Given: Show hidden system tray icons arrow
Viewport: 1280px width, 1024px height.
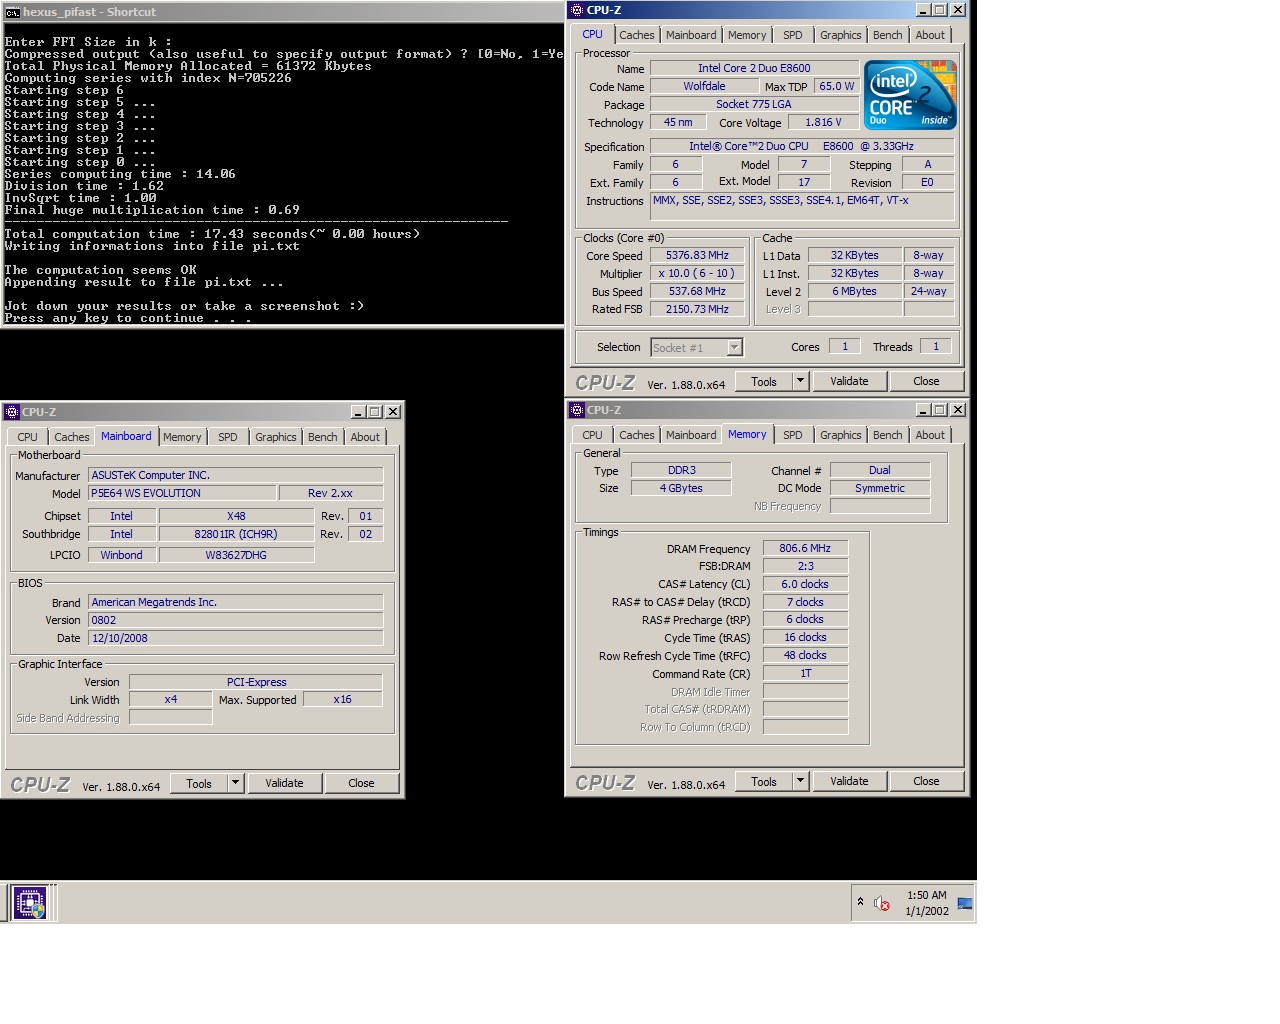Looking at the screenshot, I should pyautogui.click(x=860, y=902).
